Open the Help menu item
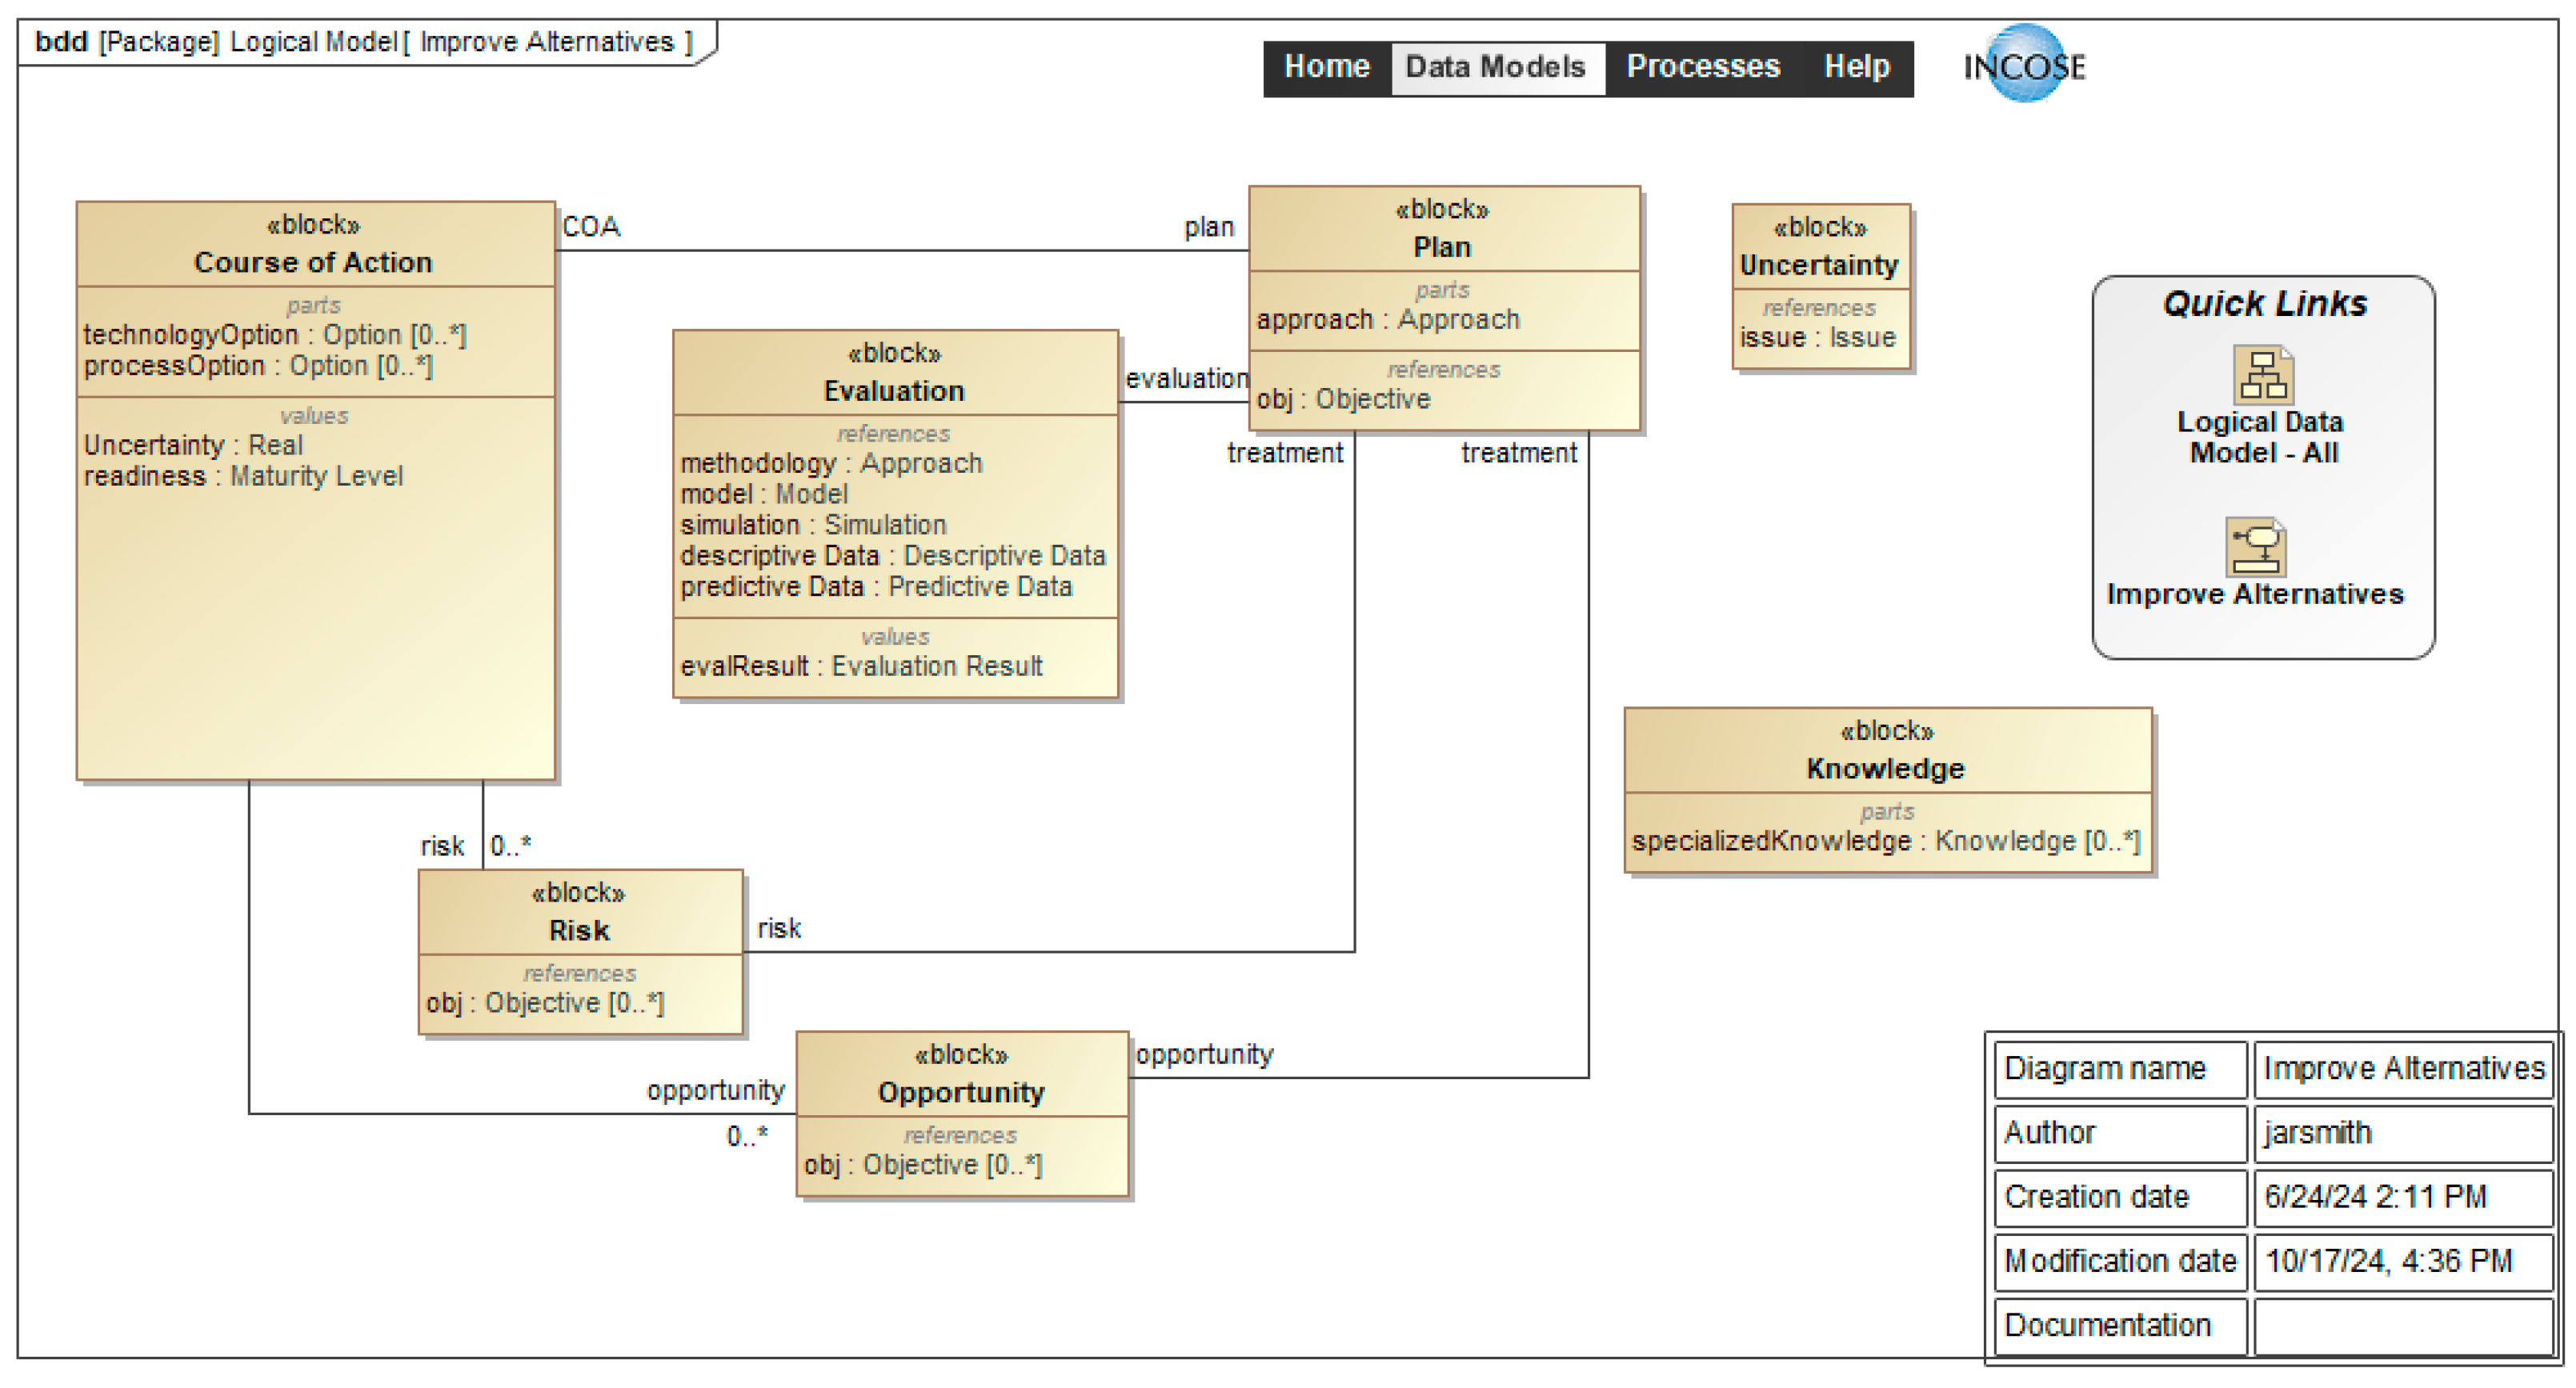The image size is (2576, 1388). pos(1856,67)
